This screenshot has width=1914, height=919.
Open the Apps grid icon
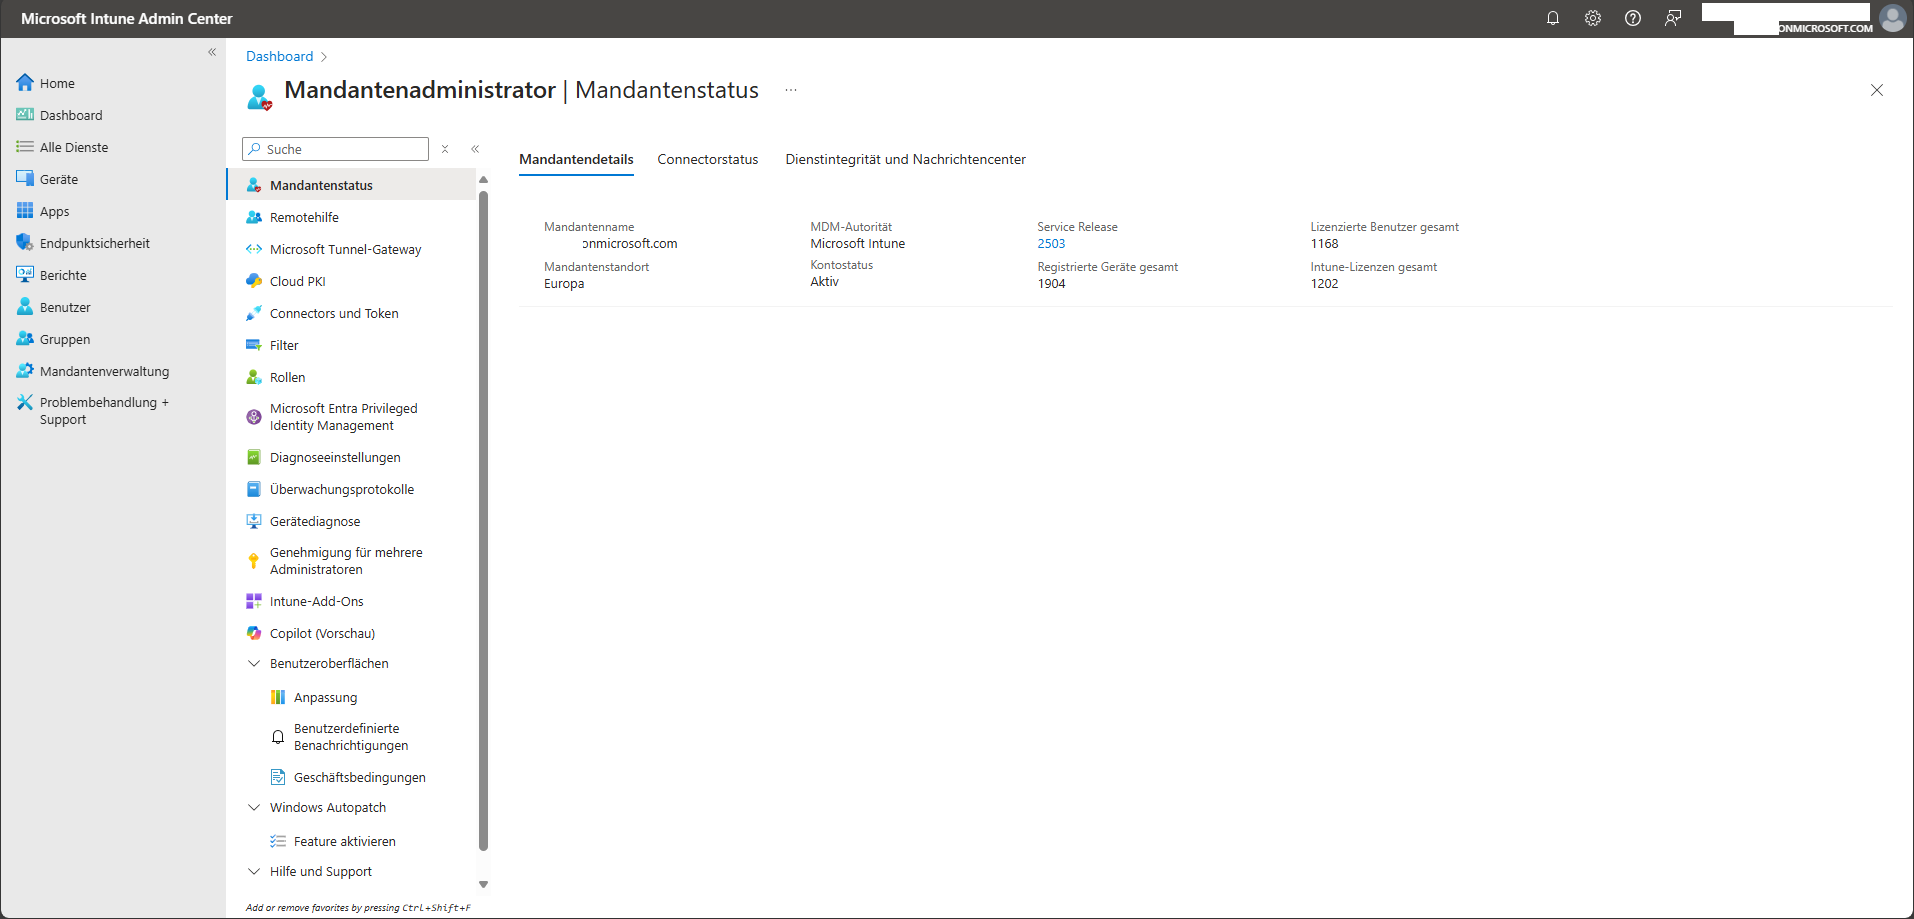(25, 211)
